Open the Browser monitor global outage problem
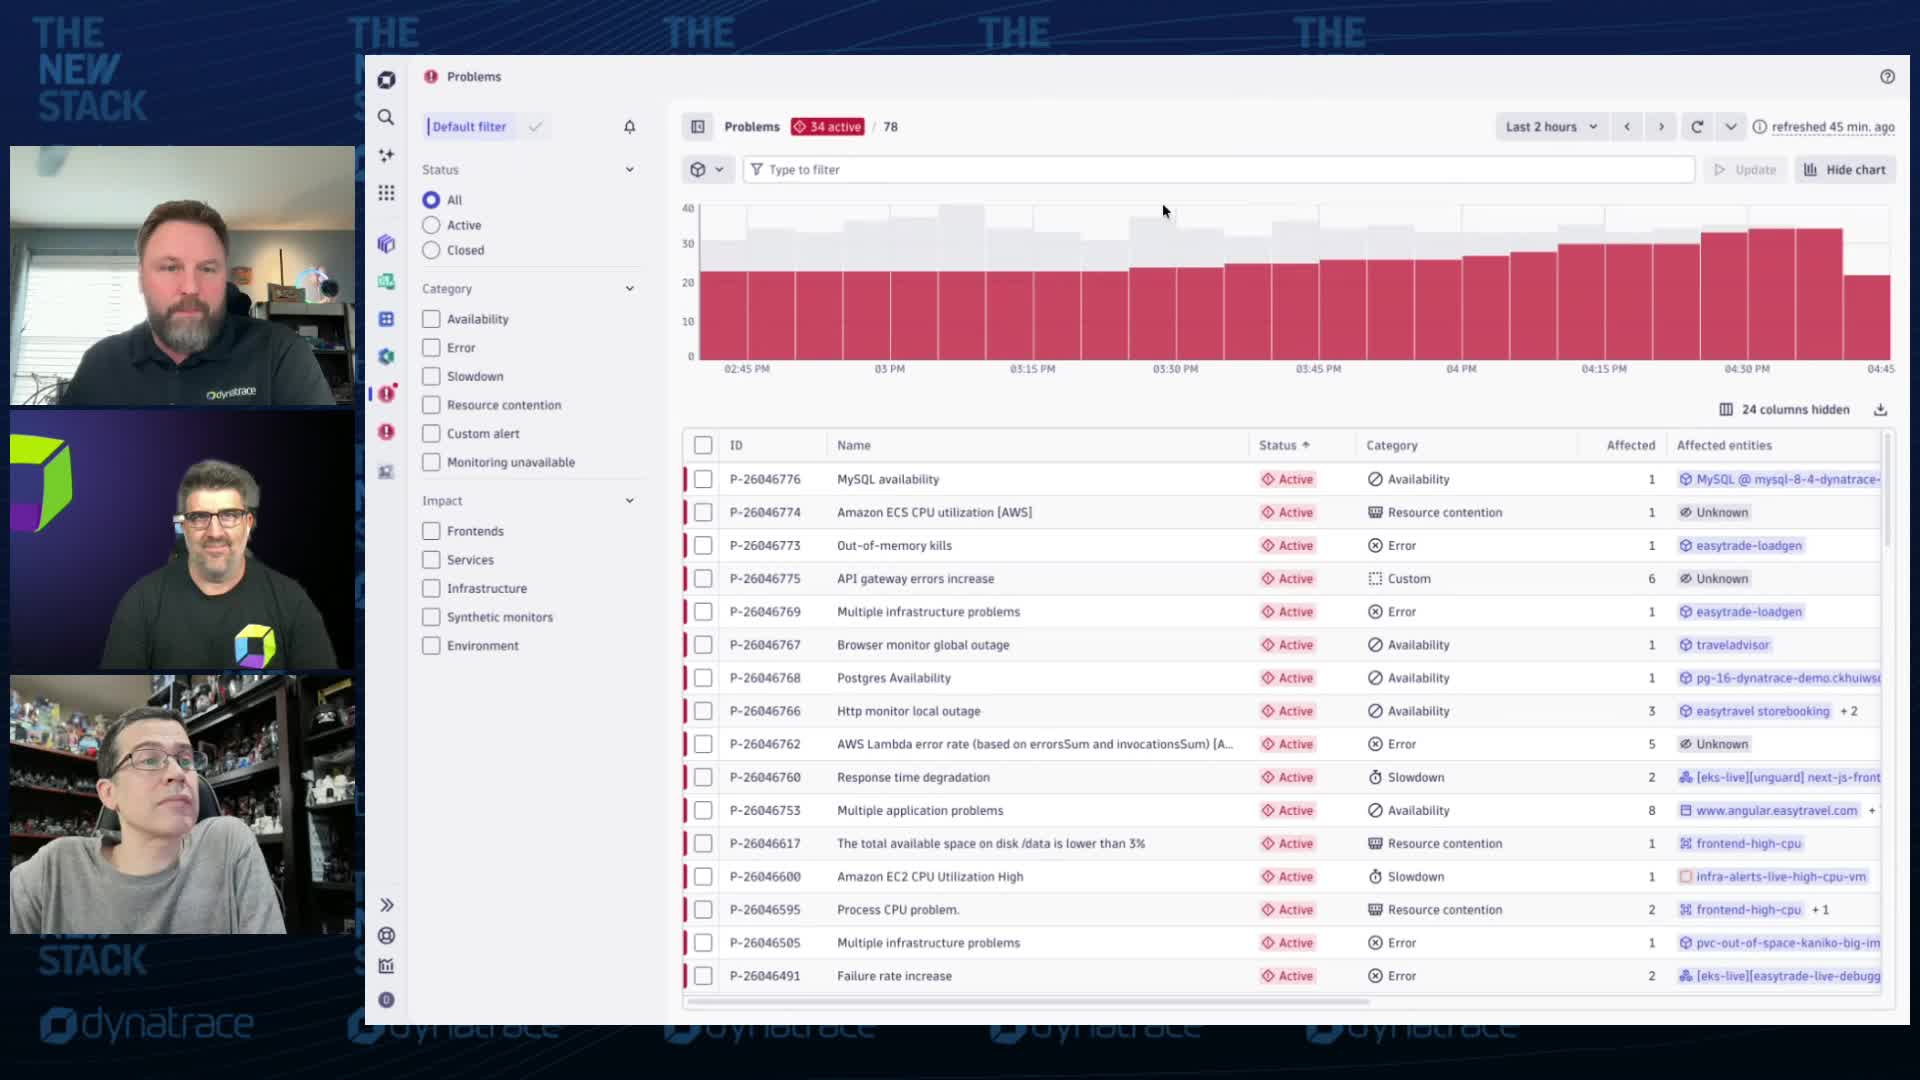Screen dimensions: 1920x1080 923,645
